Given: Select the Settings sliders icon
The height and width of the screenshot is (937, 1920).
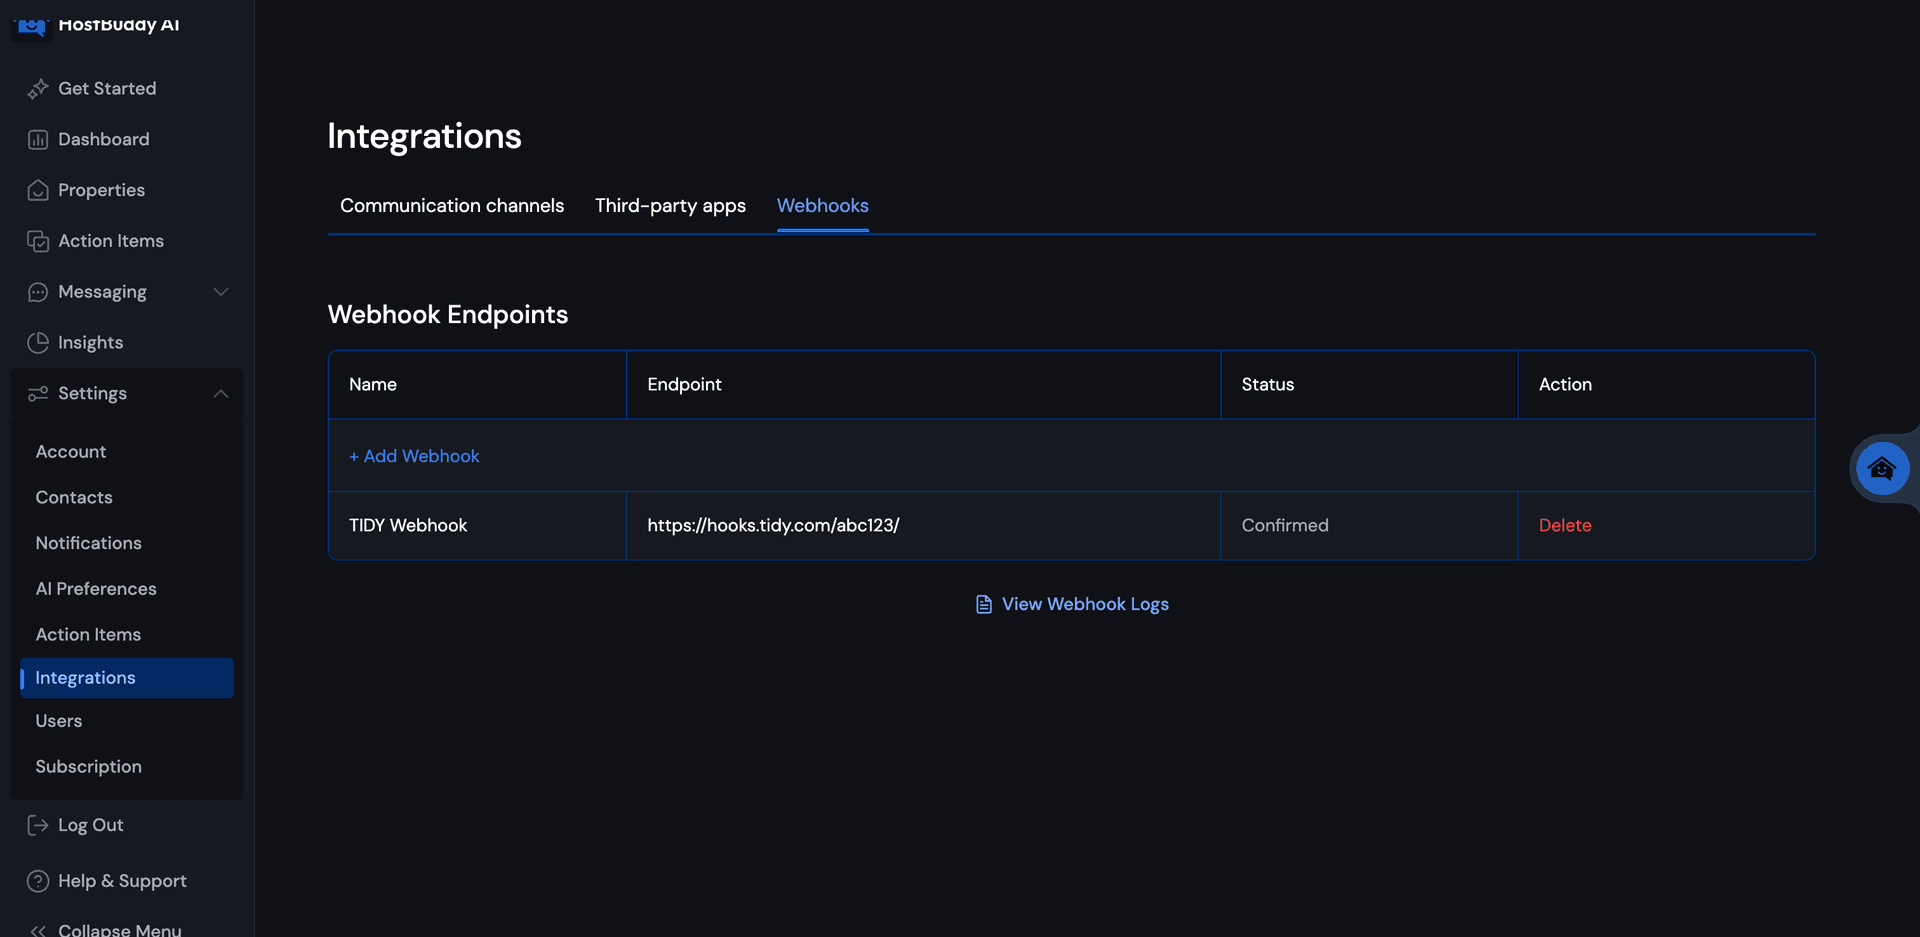Looking at the screenshot, I should (37, 393).
